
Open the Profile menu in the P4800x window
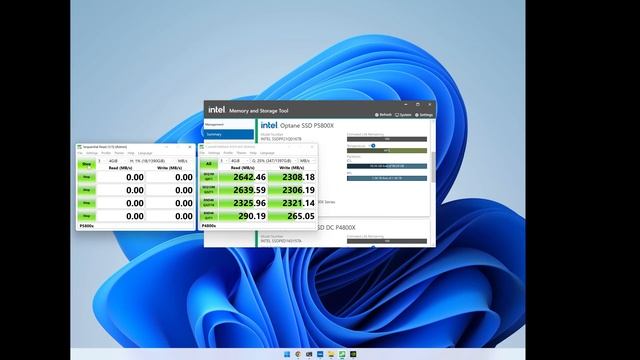[x=228, y=153]
